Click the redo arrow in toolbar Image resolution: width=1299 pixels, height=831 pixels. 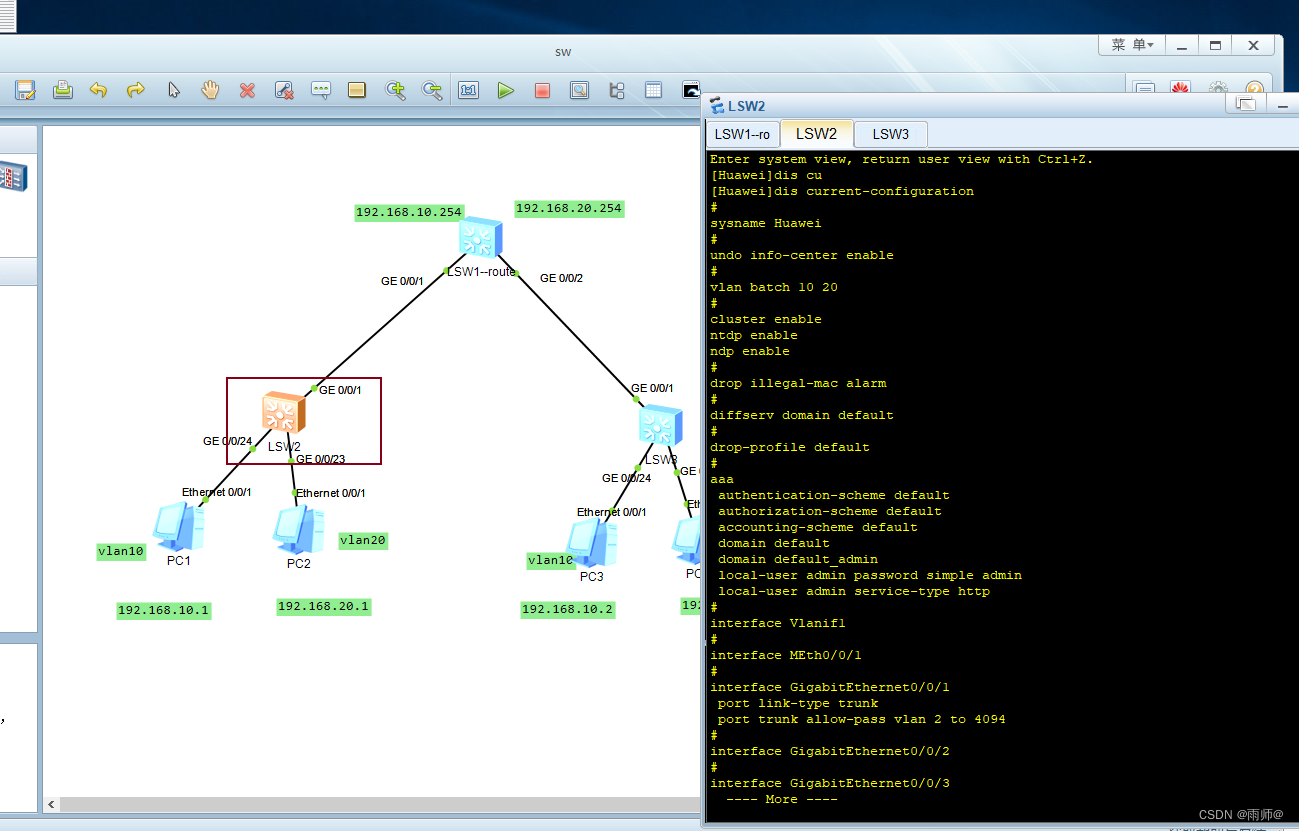click(135, 90)
